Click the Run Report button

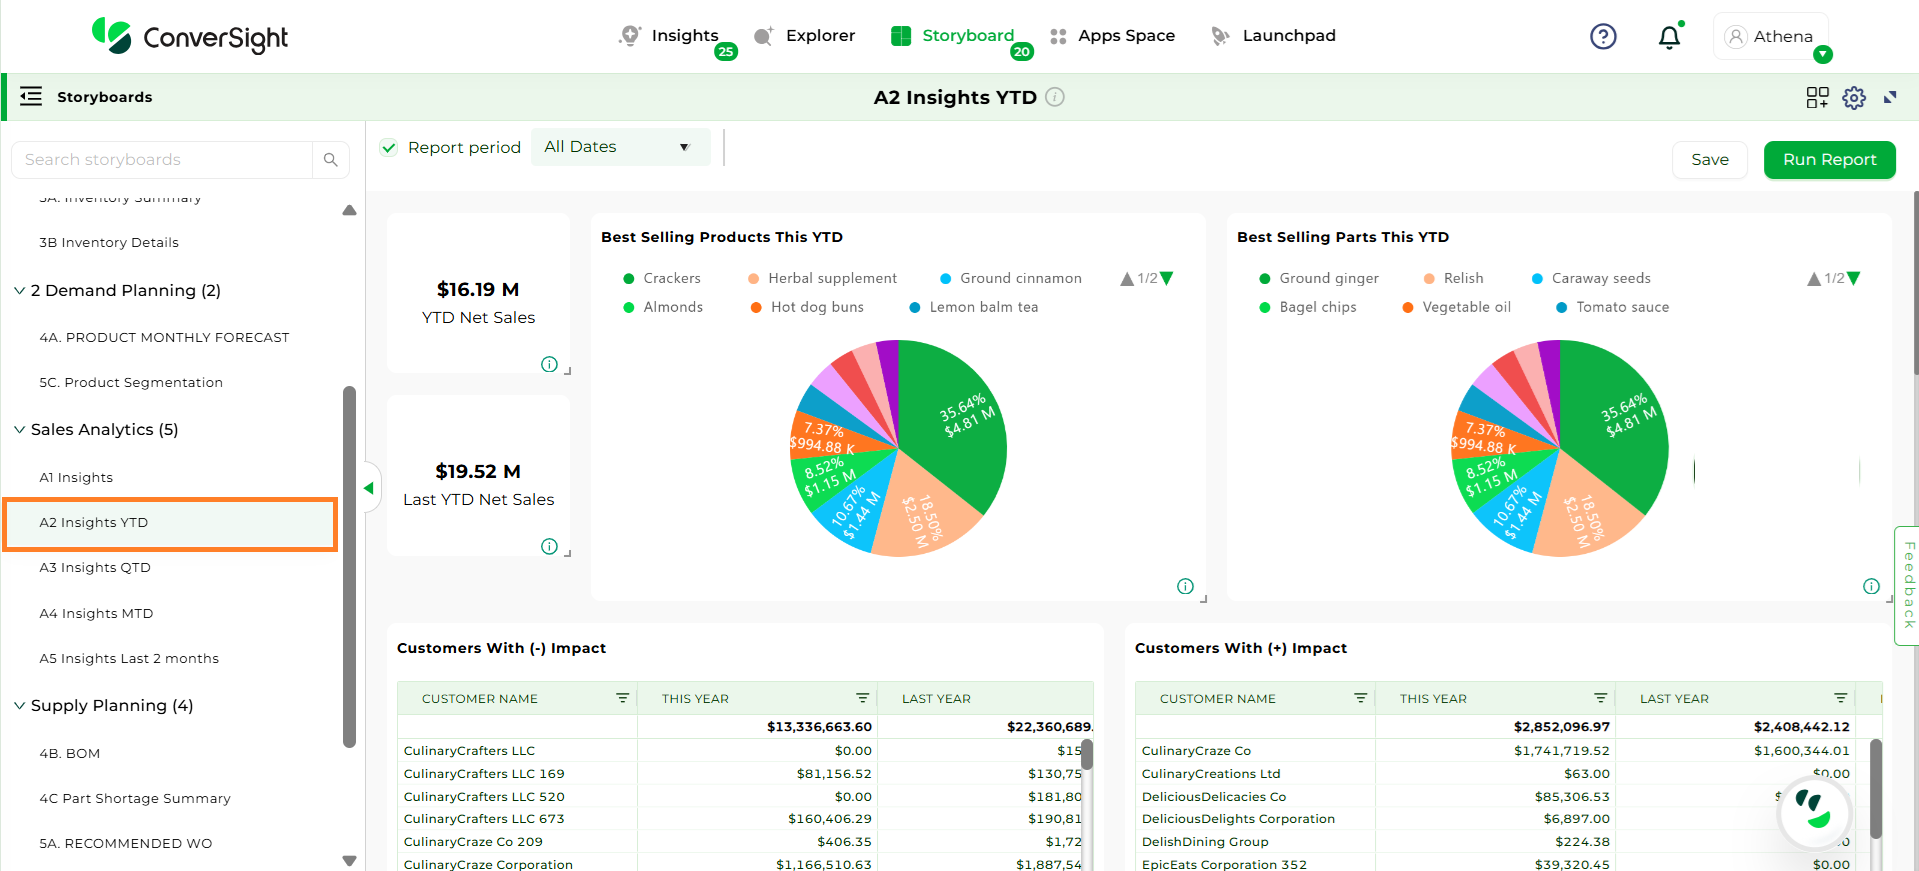pyautogui.click(x=1829, y=160)
